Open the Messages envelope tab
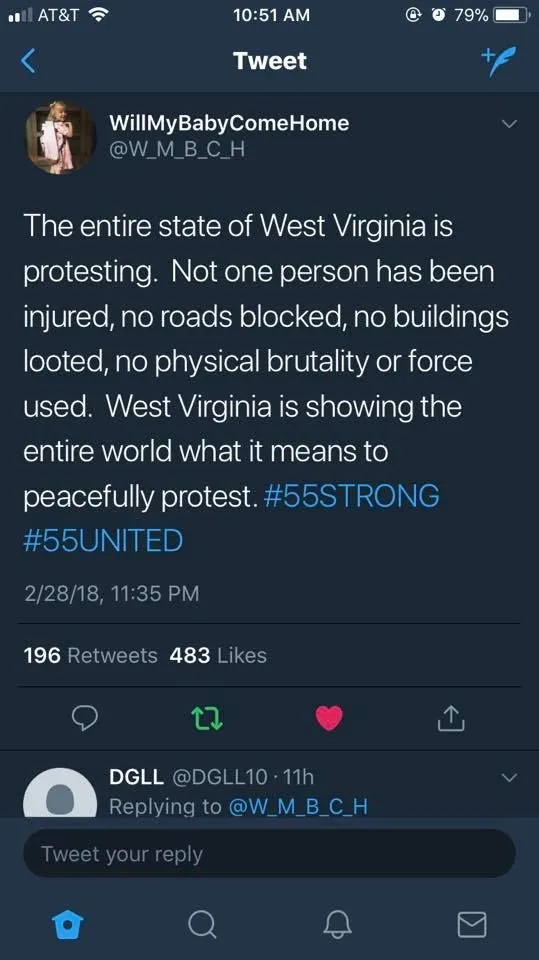 tap(472, 924)
